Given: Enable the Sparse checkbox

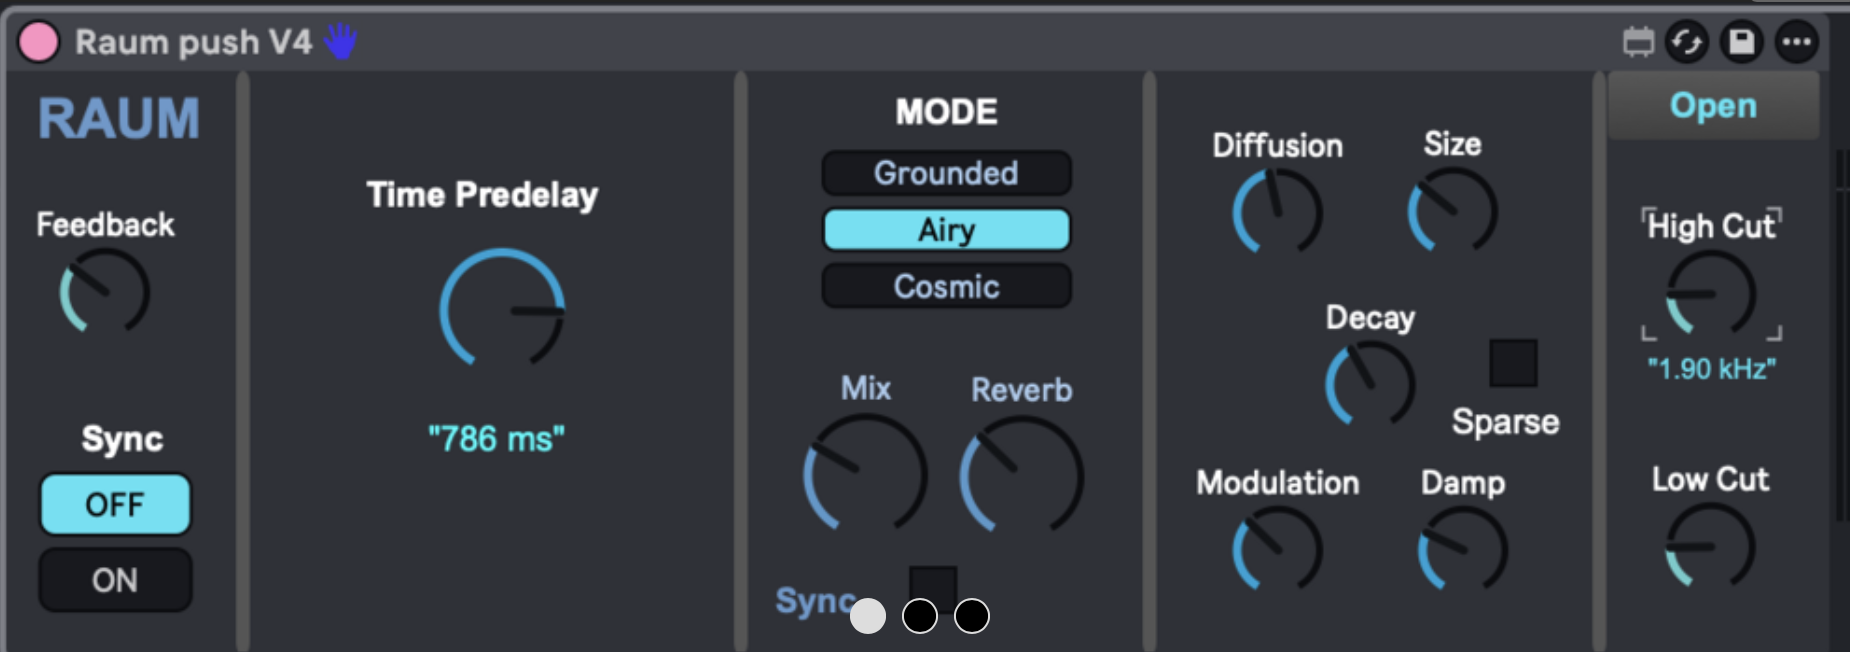Looking at the screenshot, I should (x=1513, y=363).
